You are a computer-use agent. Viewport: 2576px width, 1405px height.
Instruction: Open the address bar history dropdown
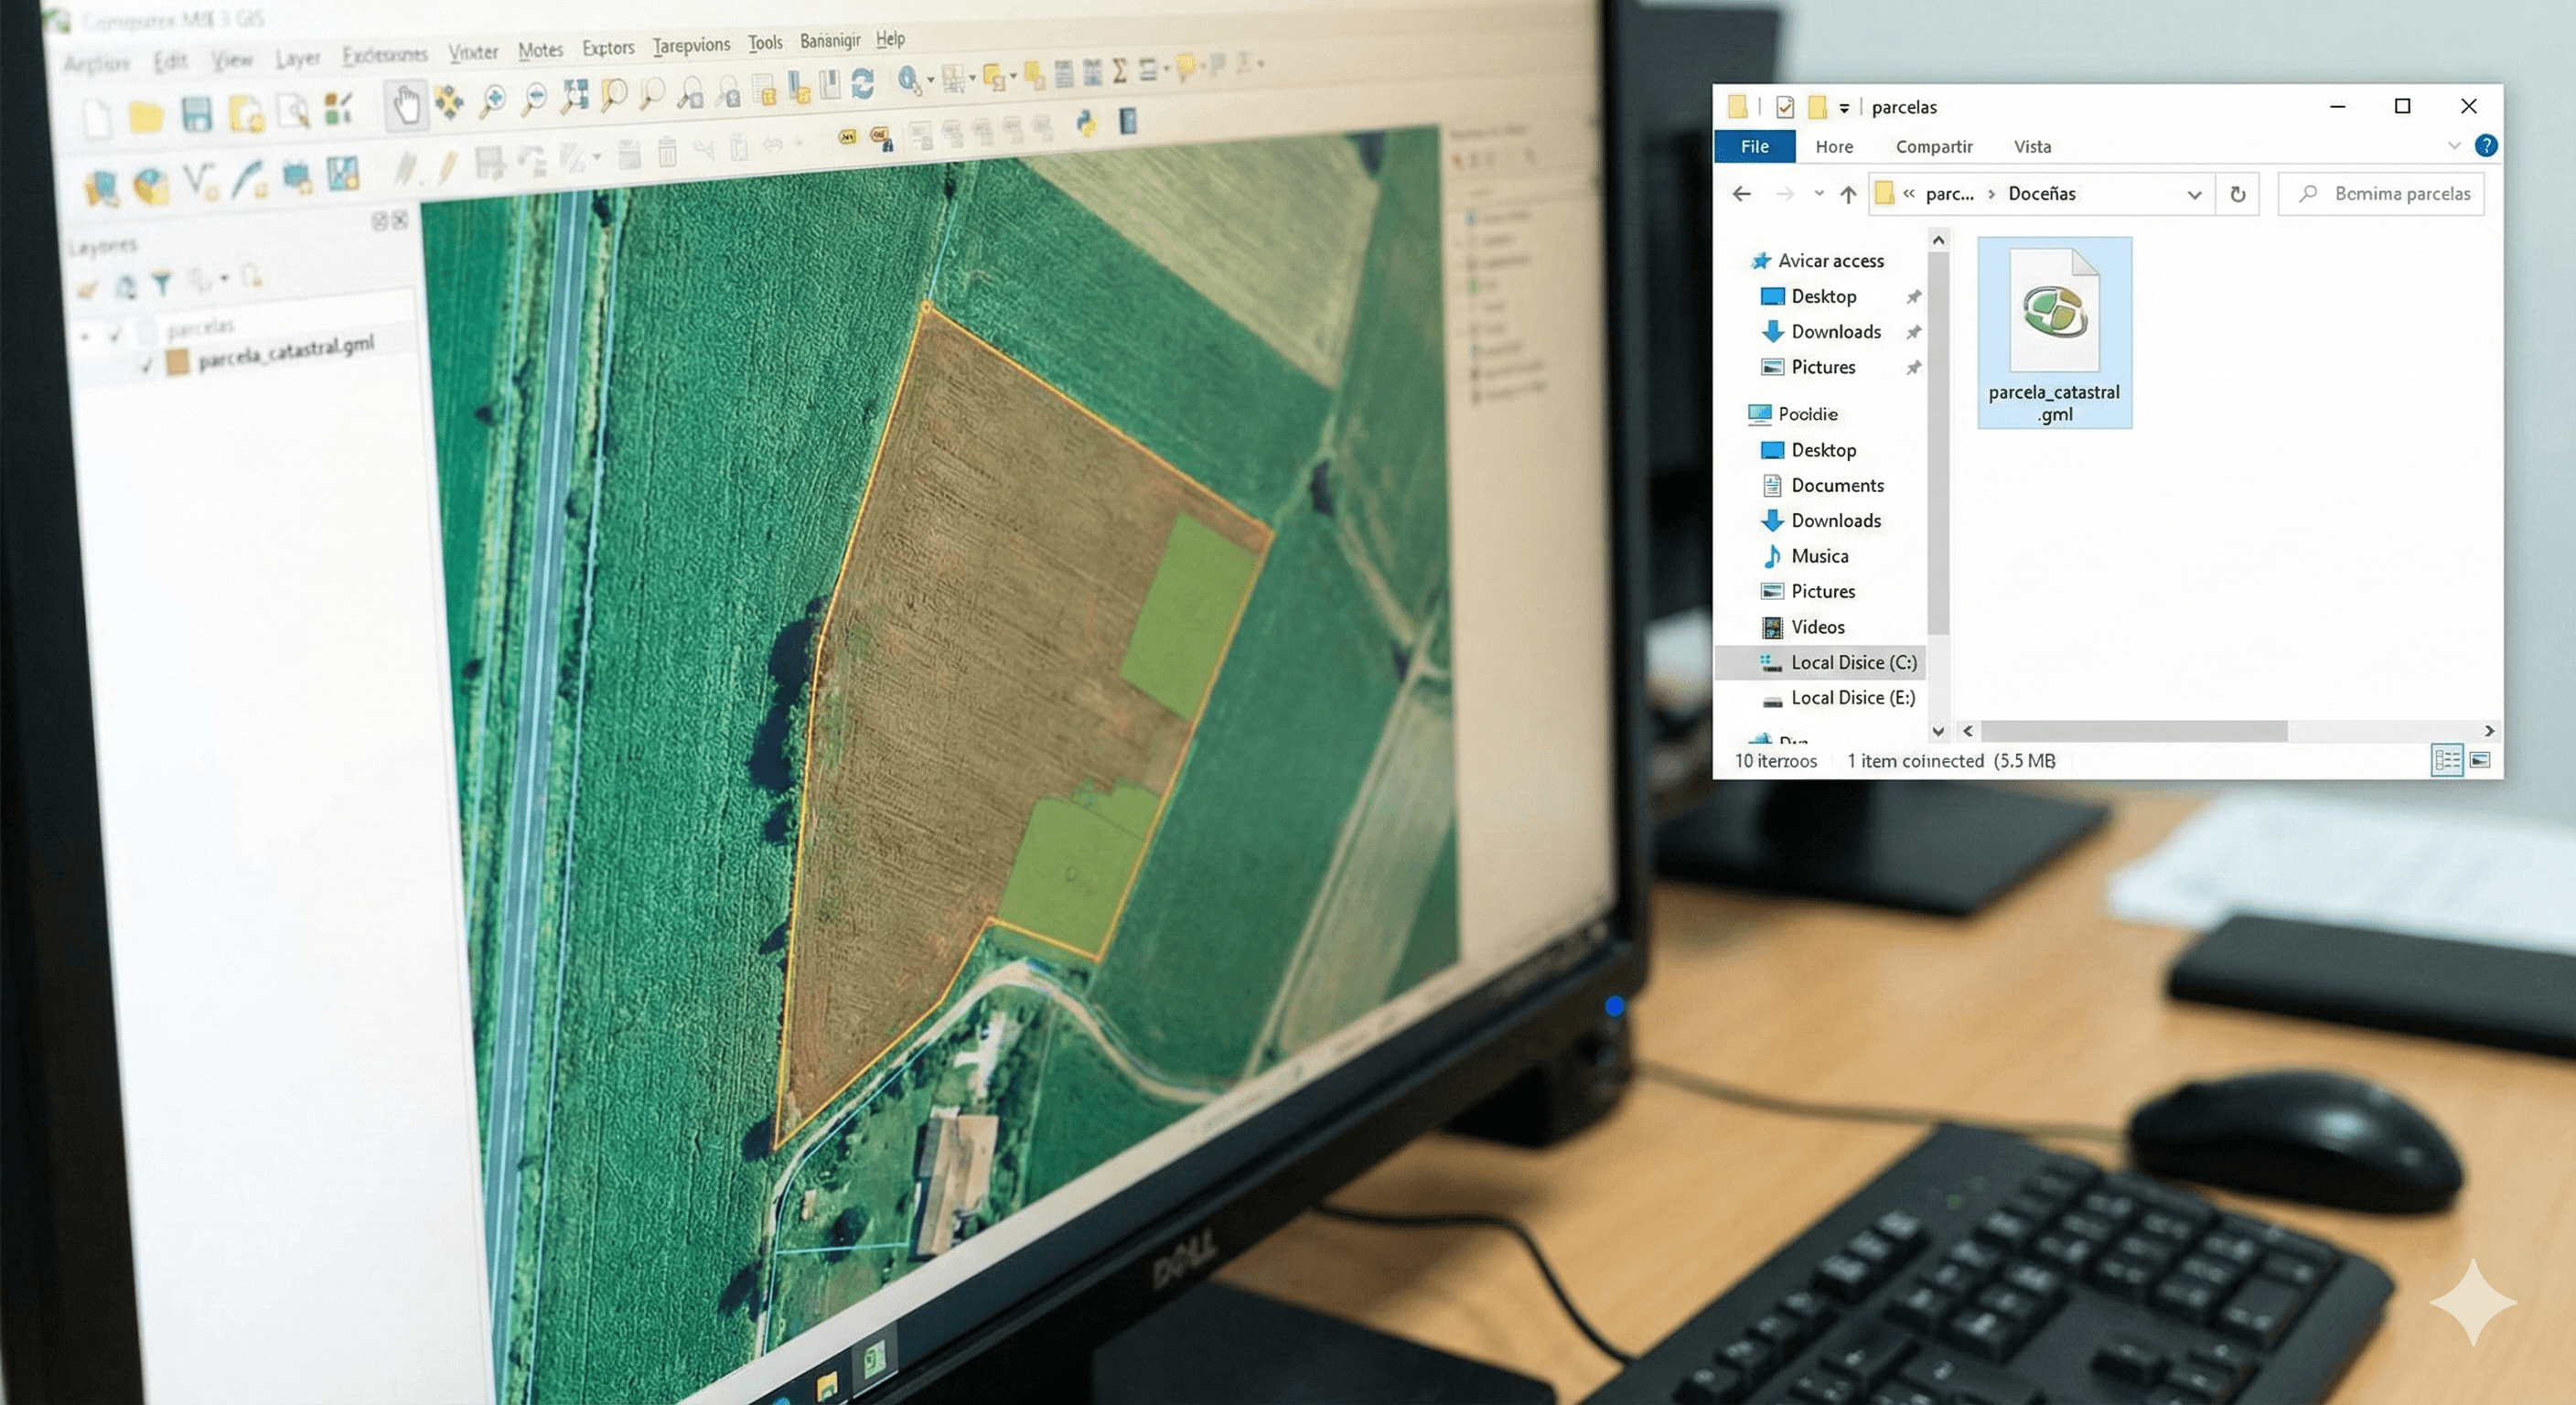point(2194,194)
